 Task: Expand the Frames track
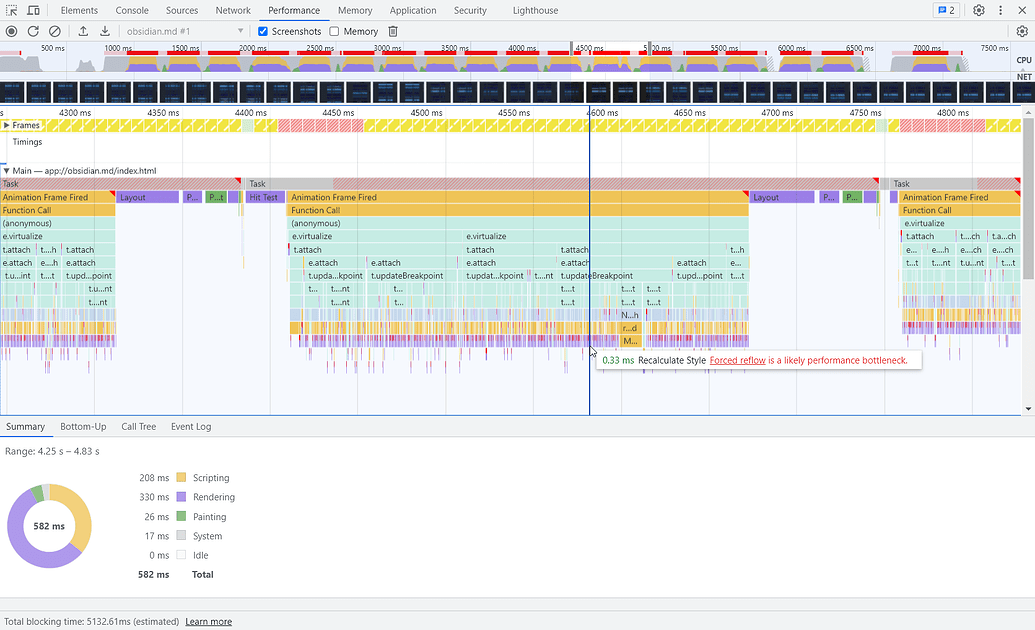[x=6, y=125]
